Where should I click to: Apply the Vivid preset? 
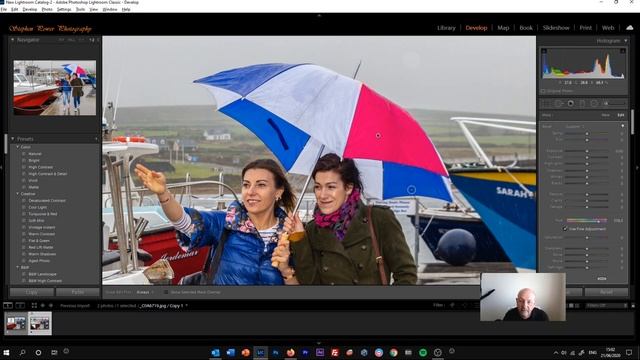pyautogui.click(x=33, y=180)
